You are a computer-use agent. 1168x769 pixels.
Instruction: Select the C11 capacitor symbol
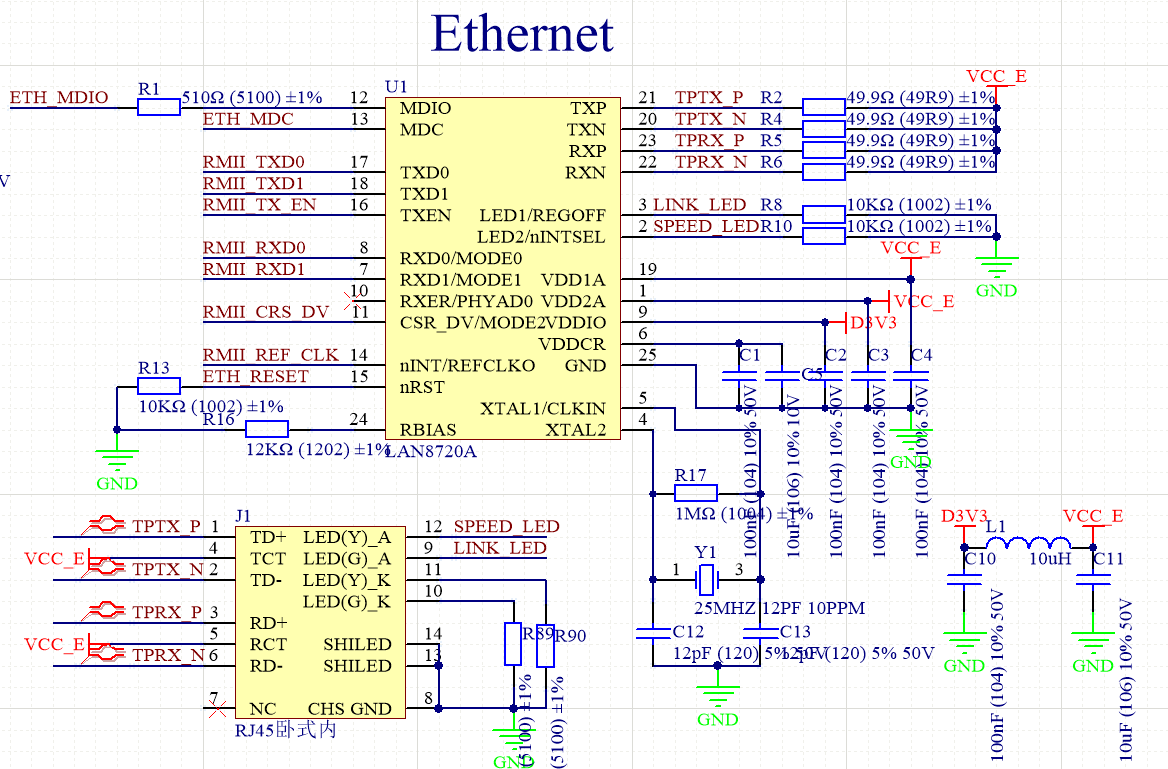[1093, 580]
